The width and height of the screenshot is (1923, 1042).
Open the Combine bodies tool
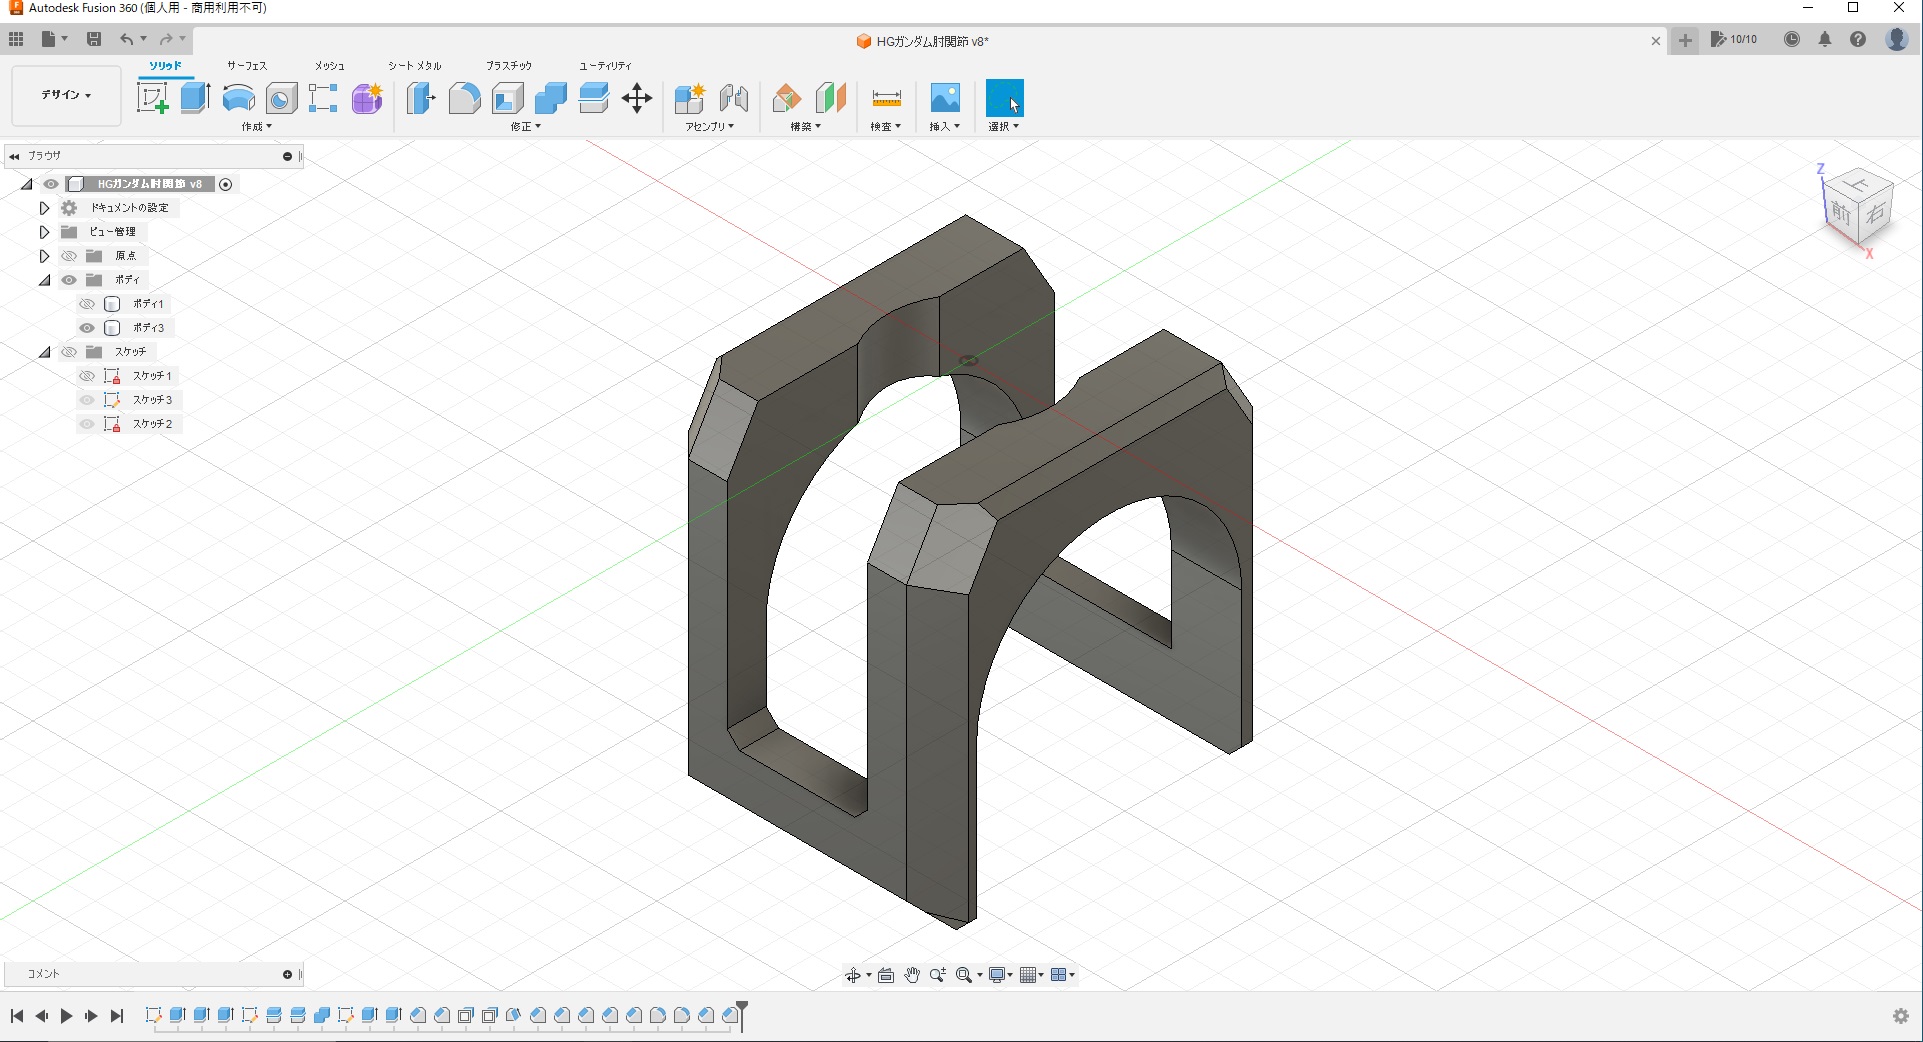tap(551, 98)
